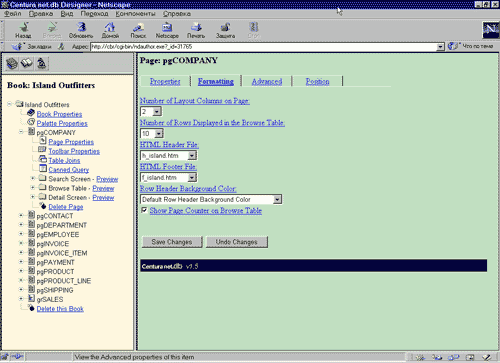The height and width of the screenshot is (363, 500).
Task: Click the Back (Назад) navigation toolbar icon
Action: click(23, 27)
